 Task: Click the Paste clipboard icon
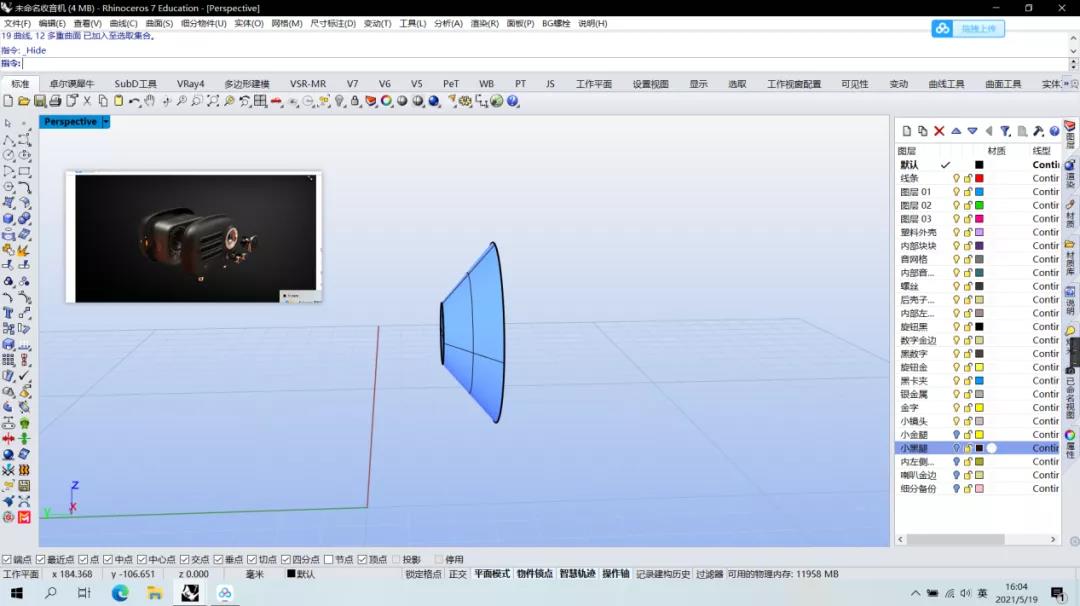[x=118, y=101]
